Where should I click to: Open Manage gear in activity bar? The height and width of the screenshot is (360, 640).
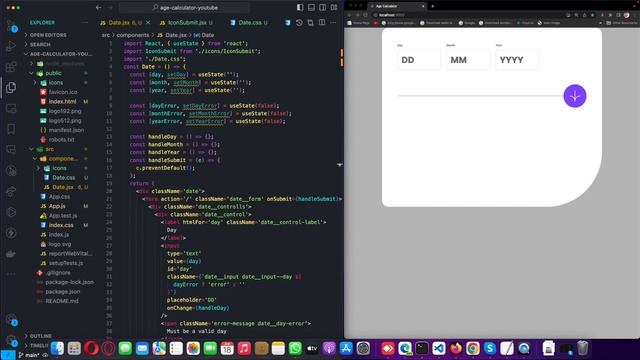point(11,340)
